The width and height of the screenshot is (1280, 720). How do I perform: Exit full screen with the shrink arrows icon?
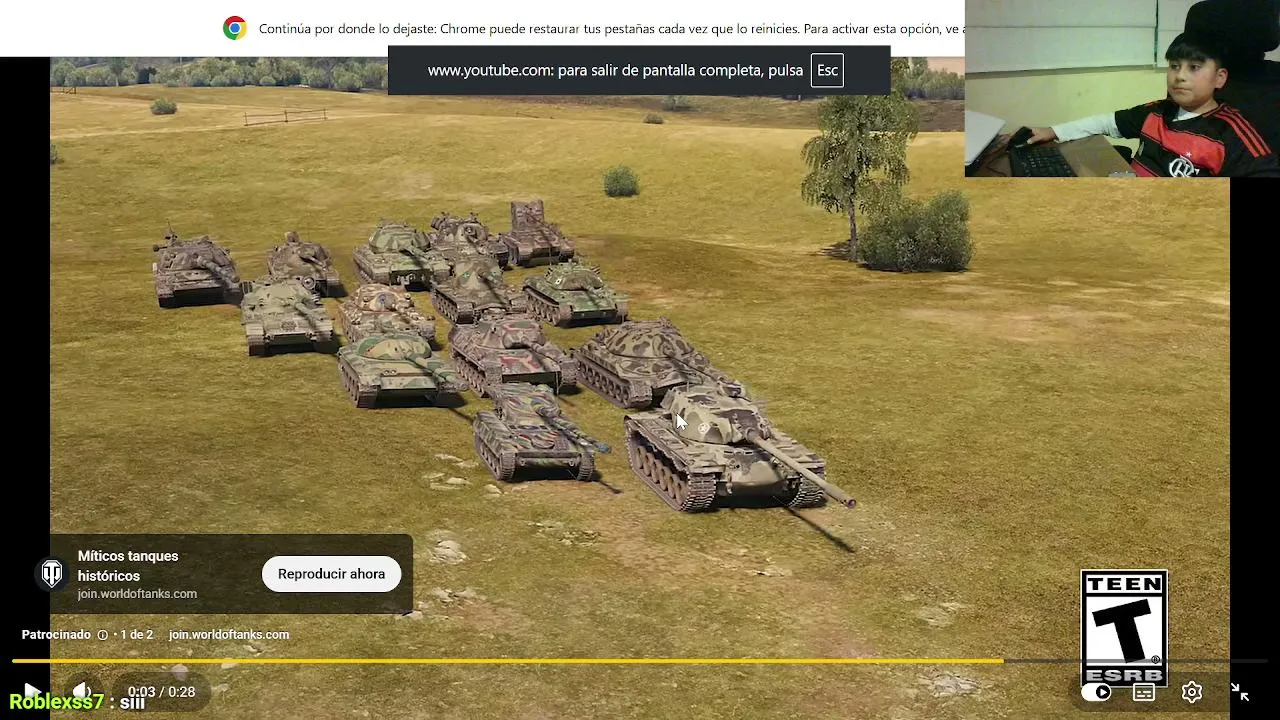click(1240, 692)
